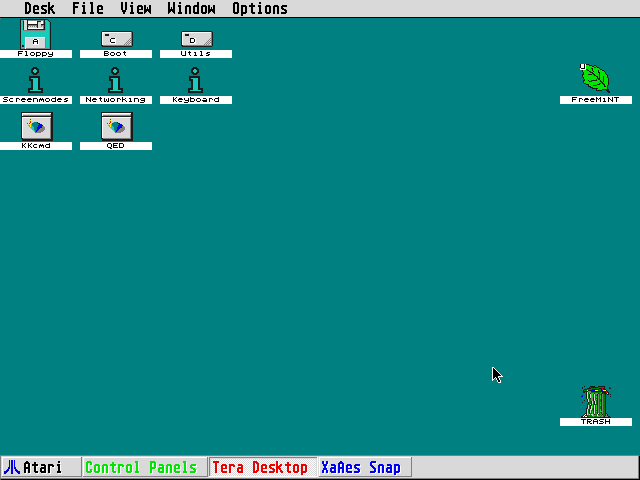
Task: Click the Screenmodes info icon
Action: [x=36, y=81]
